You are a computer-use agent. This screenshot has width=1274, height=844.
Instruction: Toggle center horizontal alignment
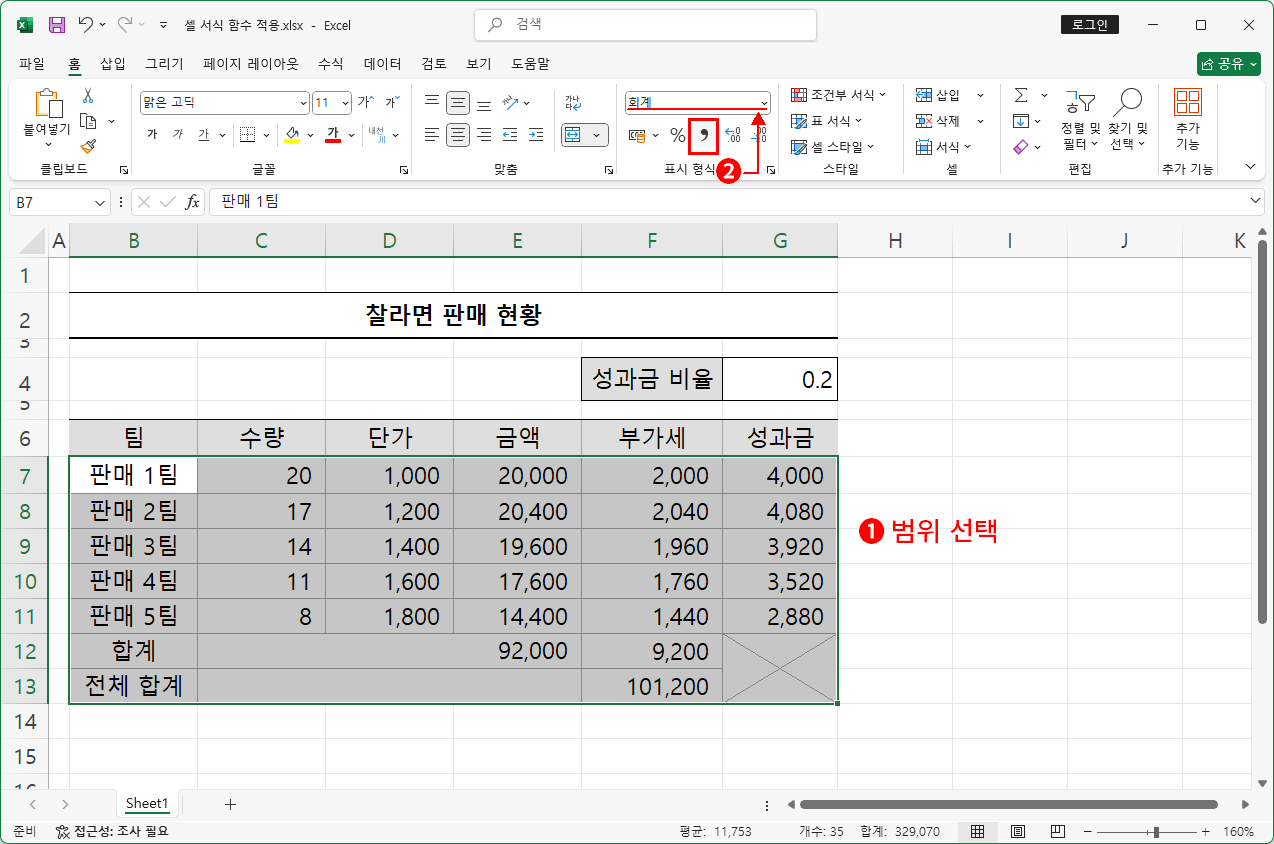point(458,134)
